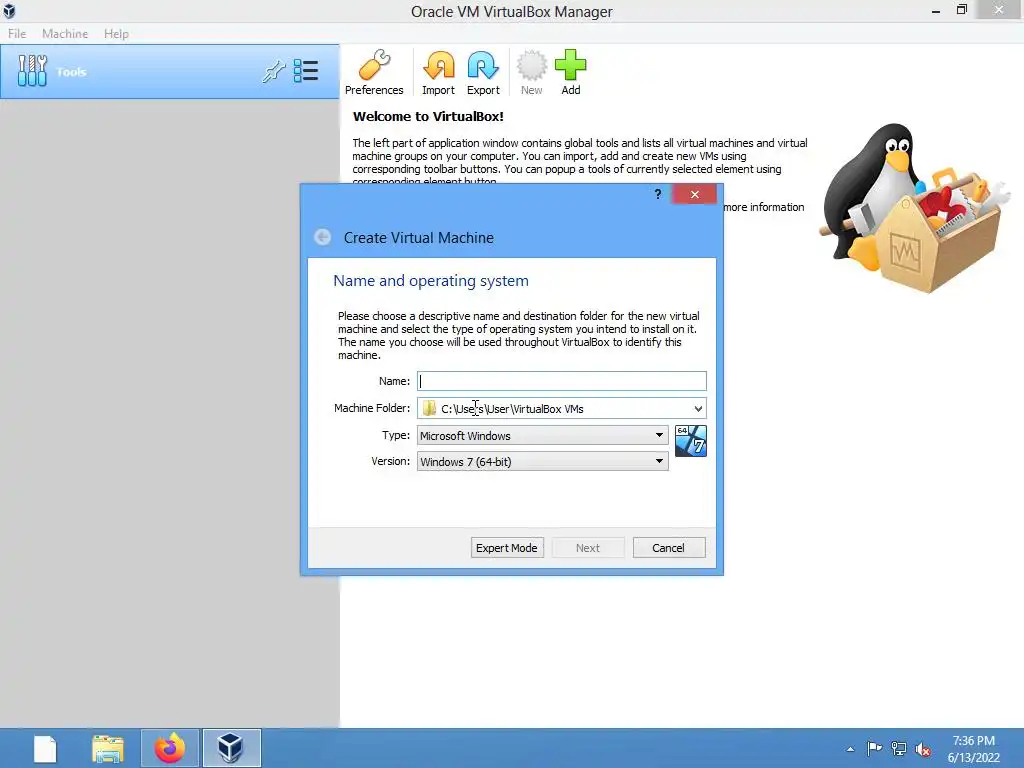The height and width of the screenshot is (768, 1024).
Task: Click the VirtualBox taskbar icon
Action: tap(231, 748)
